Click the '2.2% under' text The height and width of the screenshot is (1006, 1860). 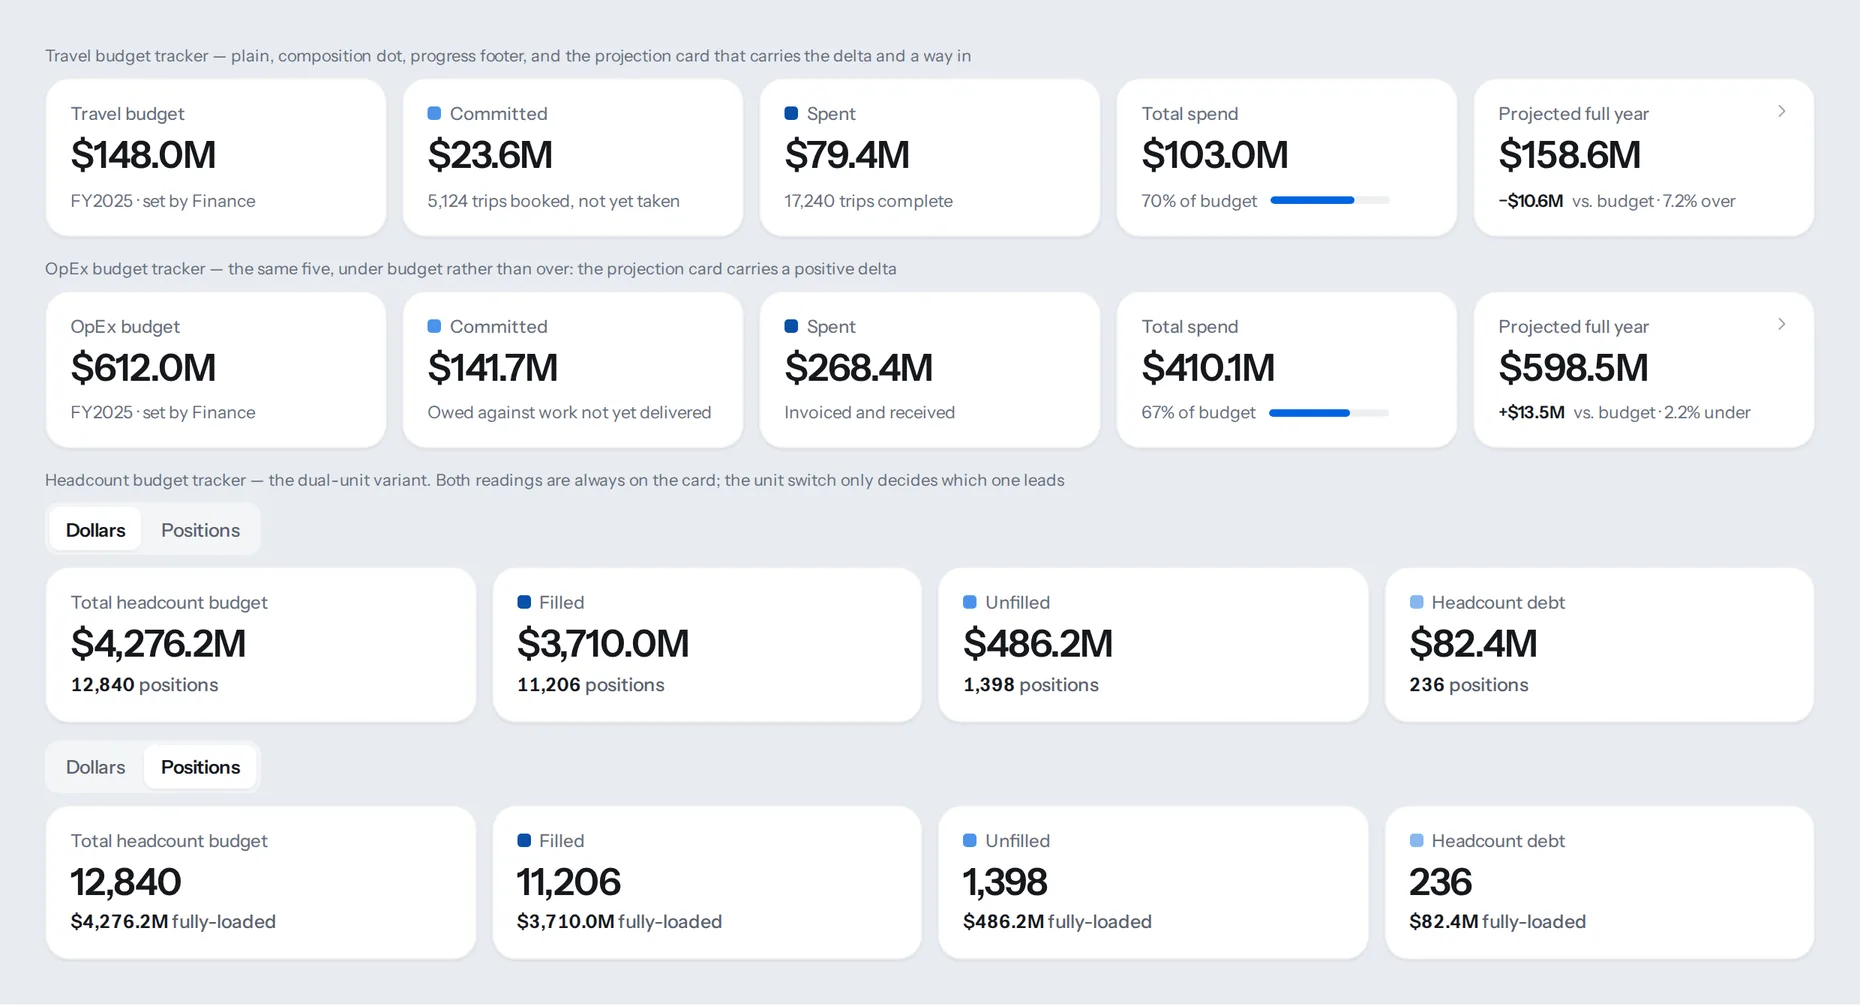1707,412
